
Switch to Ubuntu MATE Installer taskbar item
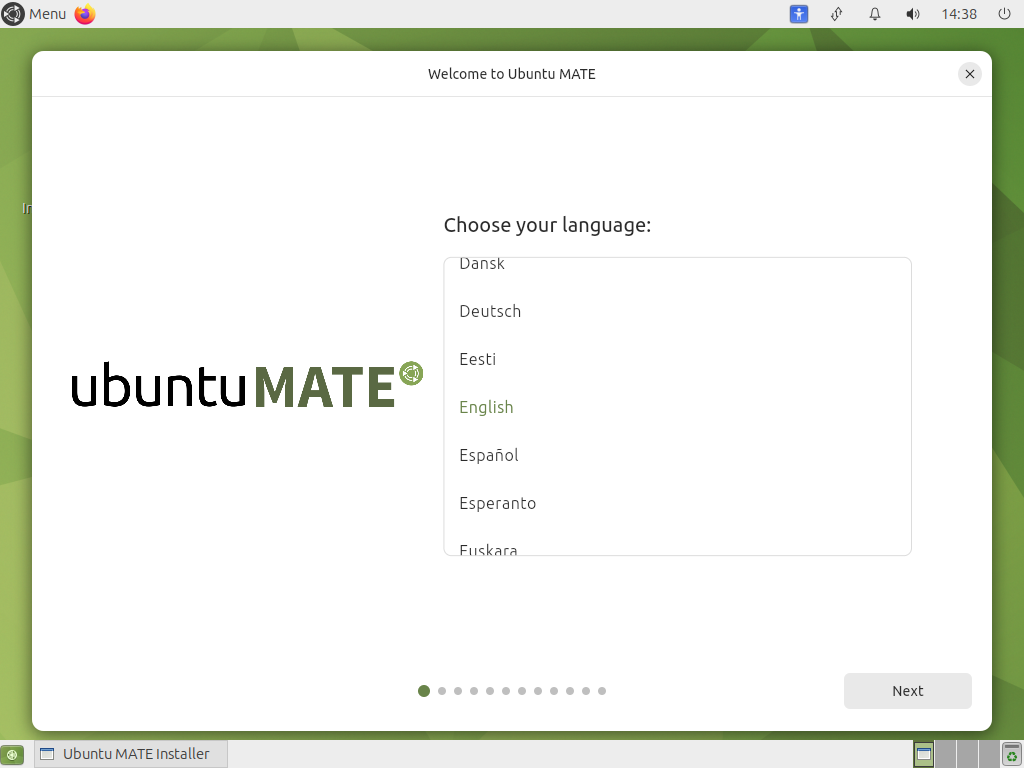(x=129, y=754)
